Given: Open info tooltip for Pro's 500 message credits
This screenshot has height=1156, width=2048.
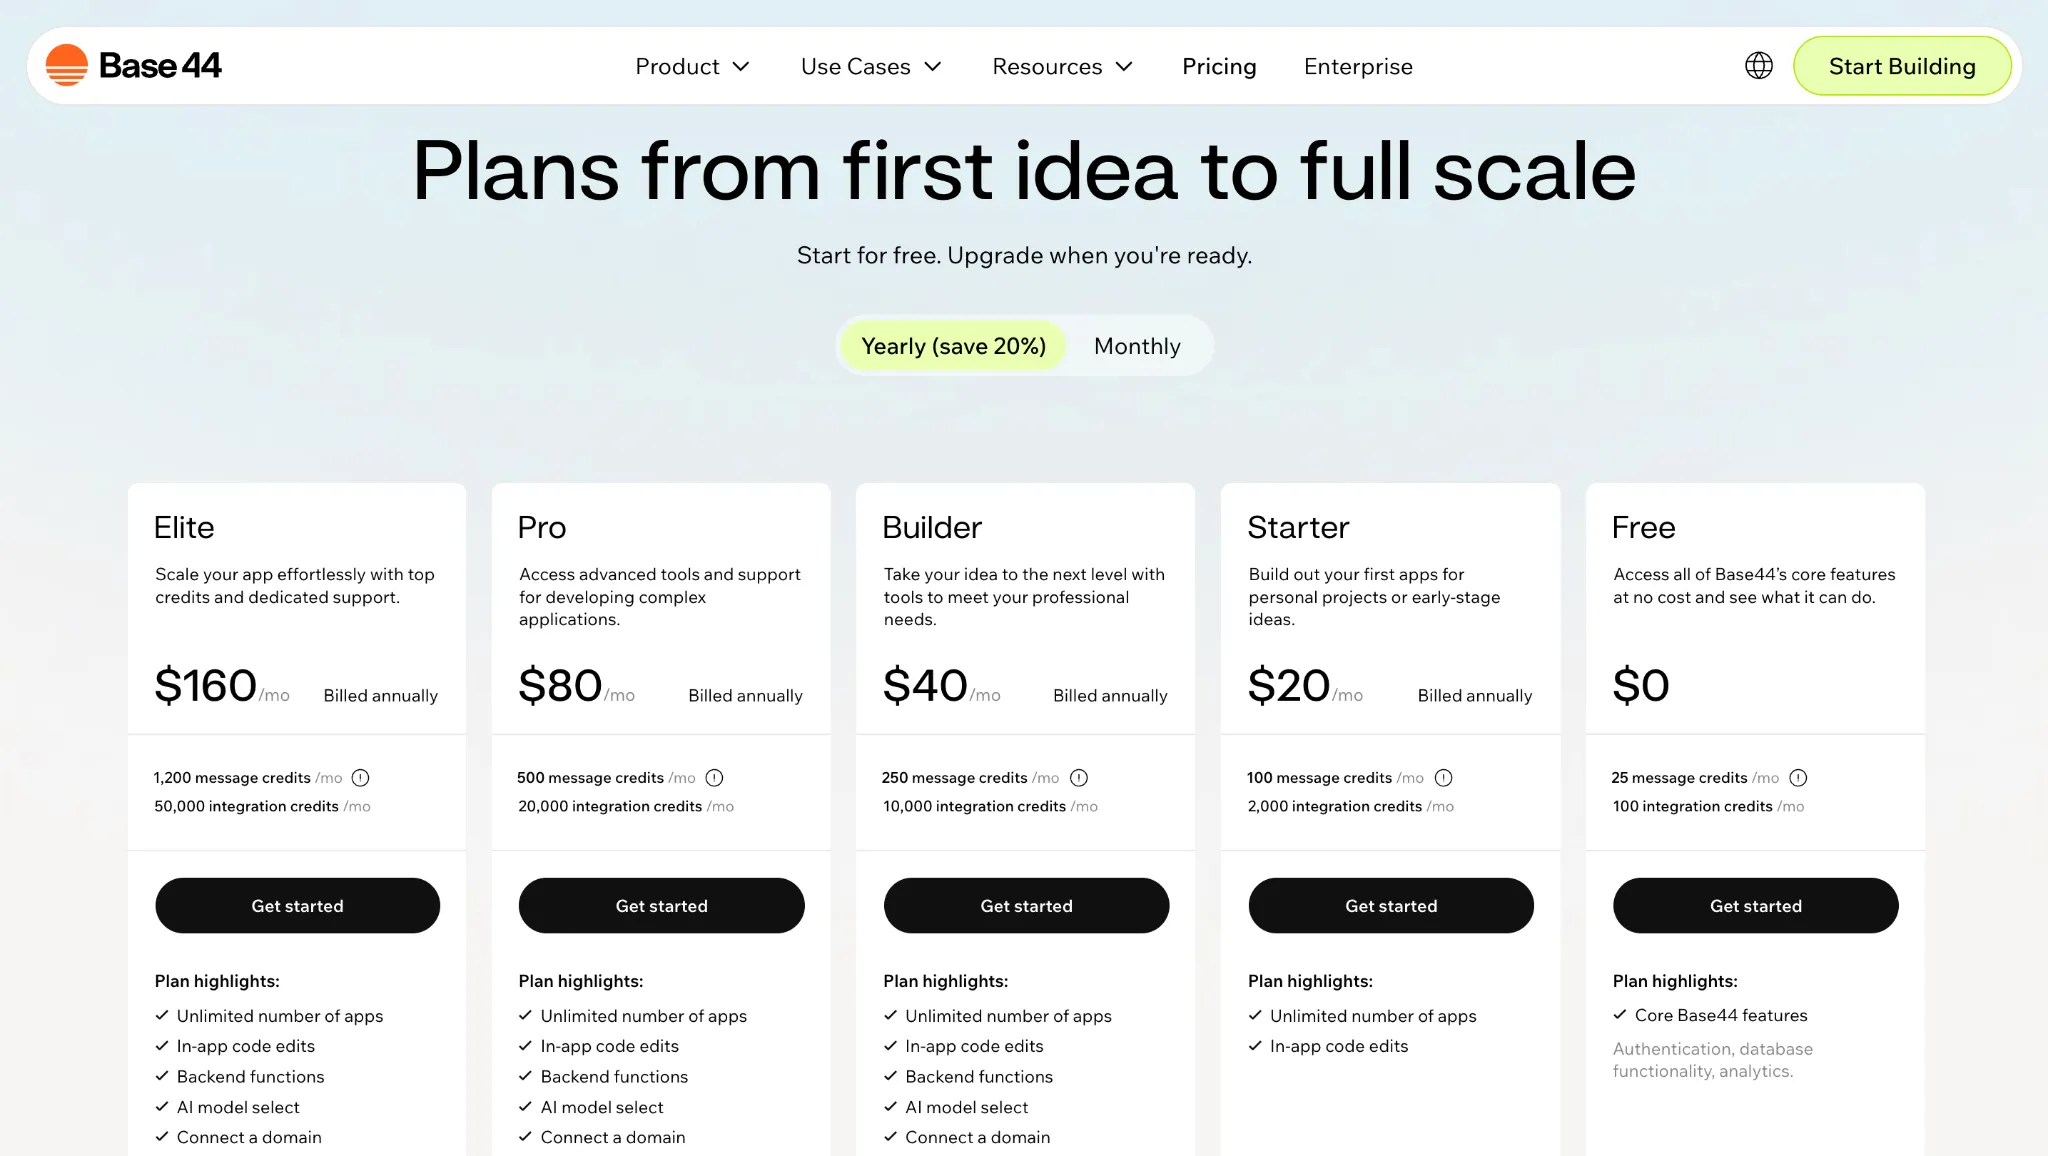Looking at the screenshot, I should [x=715, y=777].
